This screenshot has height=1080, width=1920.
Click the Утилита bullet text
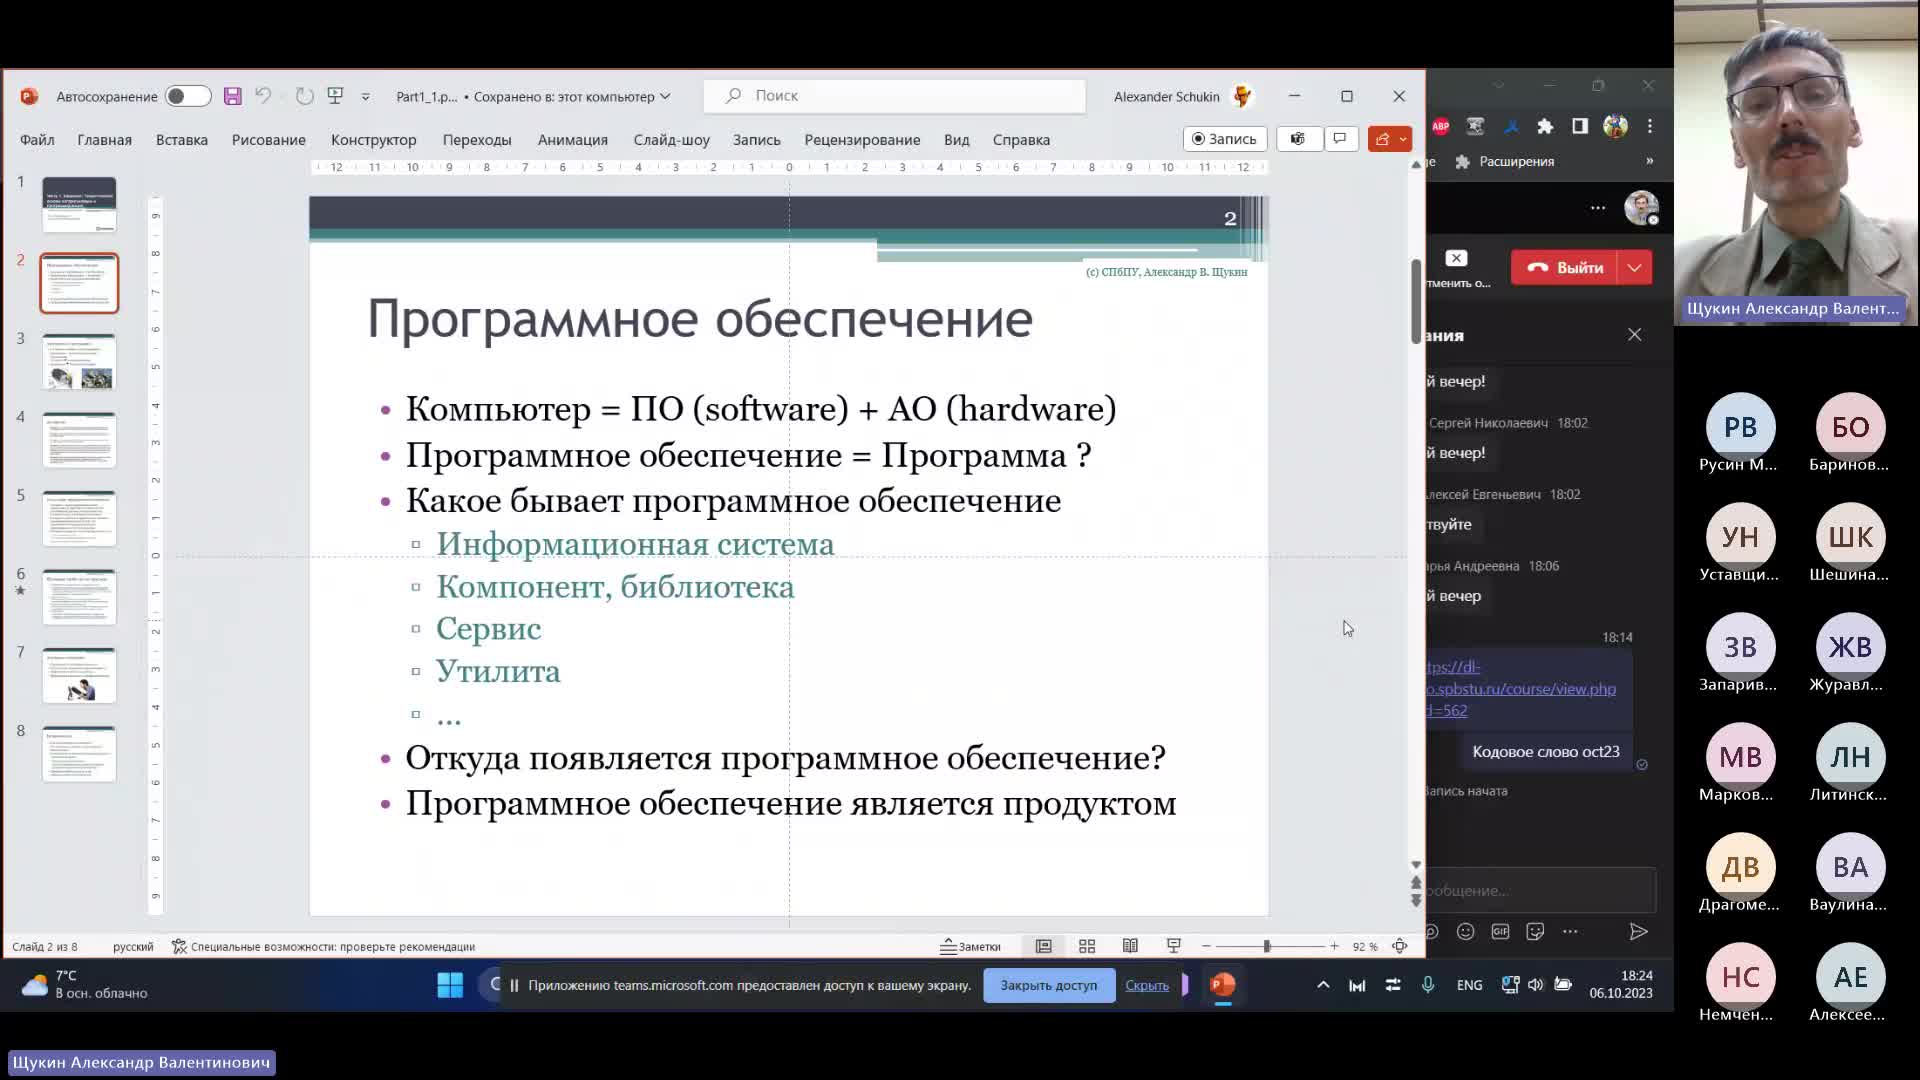[498, 671]
